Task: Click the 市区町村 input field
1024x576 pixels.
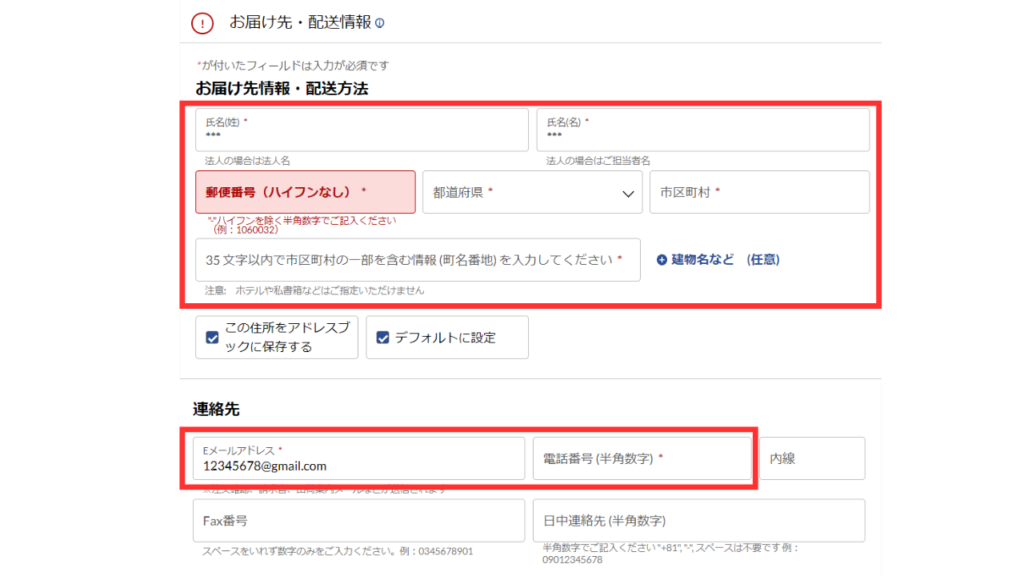Action: tap(759, 192)
